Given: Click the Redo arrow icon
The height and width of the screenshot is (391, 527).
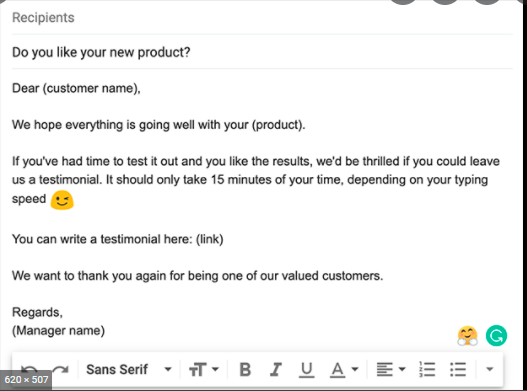Looking at the screenshot, I should click(61, 369).
